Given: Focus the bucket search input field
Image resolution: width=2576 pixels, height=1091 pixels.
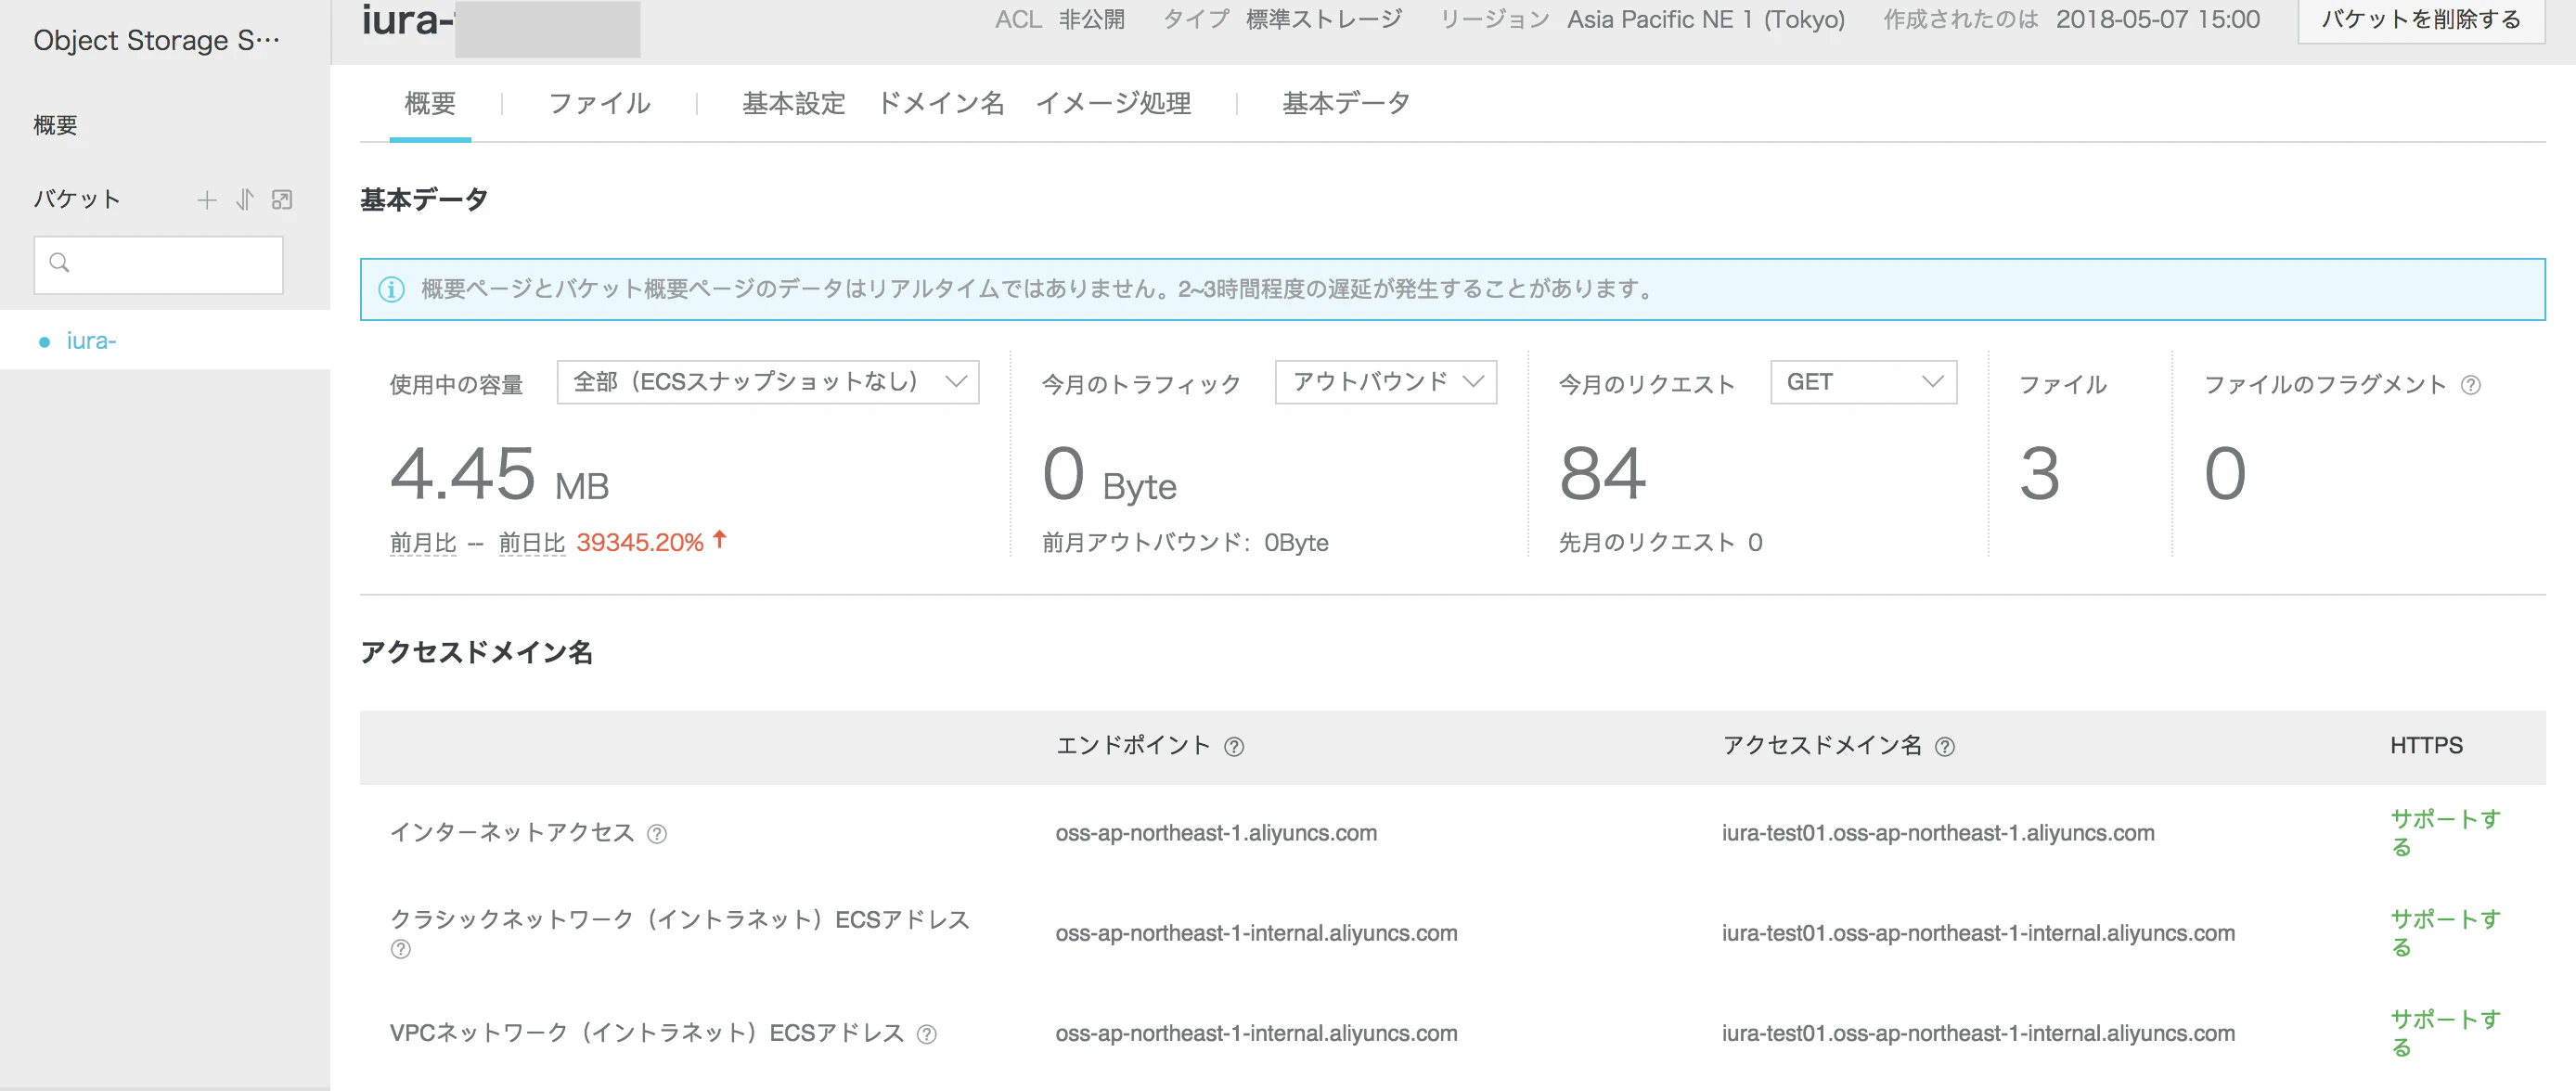Looking at the screenshot, I should 158,265.
